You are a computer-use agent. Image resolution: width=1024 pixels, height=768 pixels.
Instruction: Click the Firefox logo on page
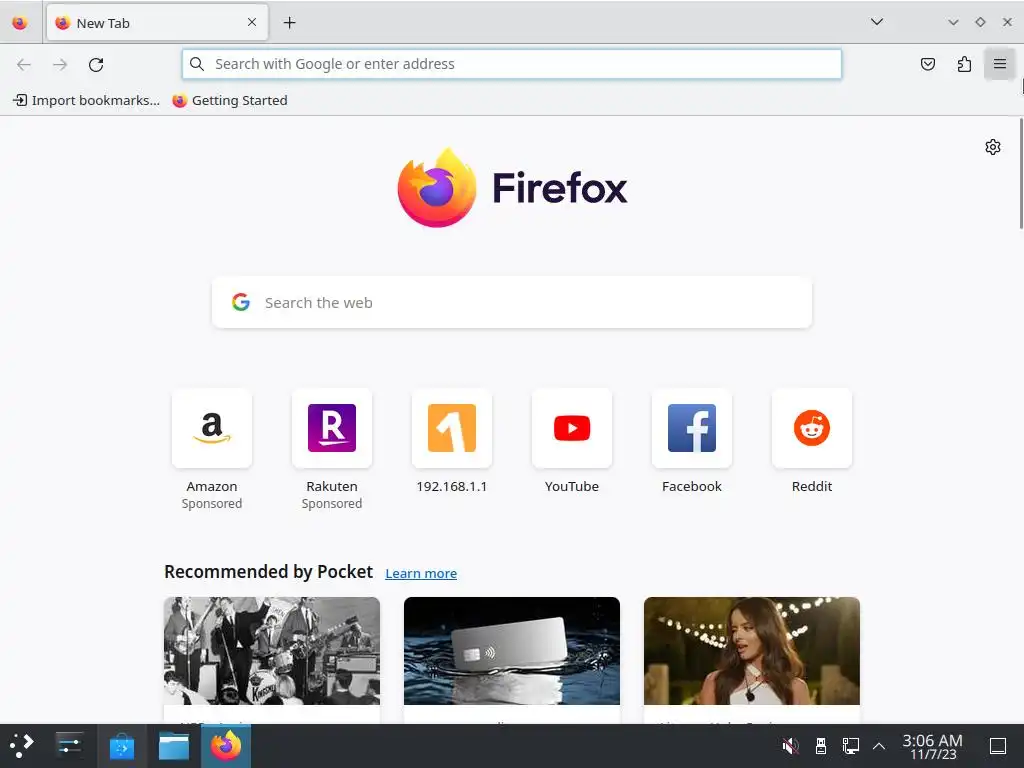click(x=512, y=188)
